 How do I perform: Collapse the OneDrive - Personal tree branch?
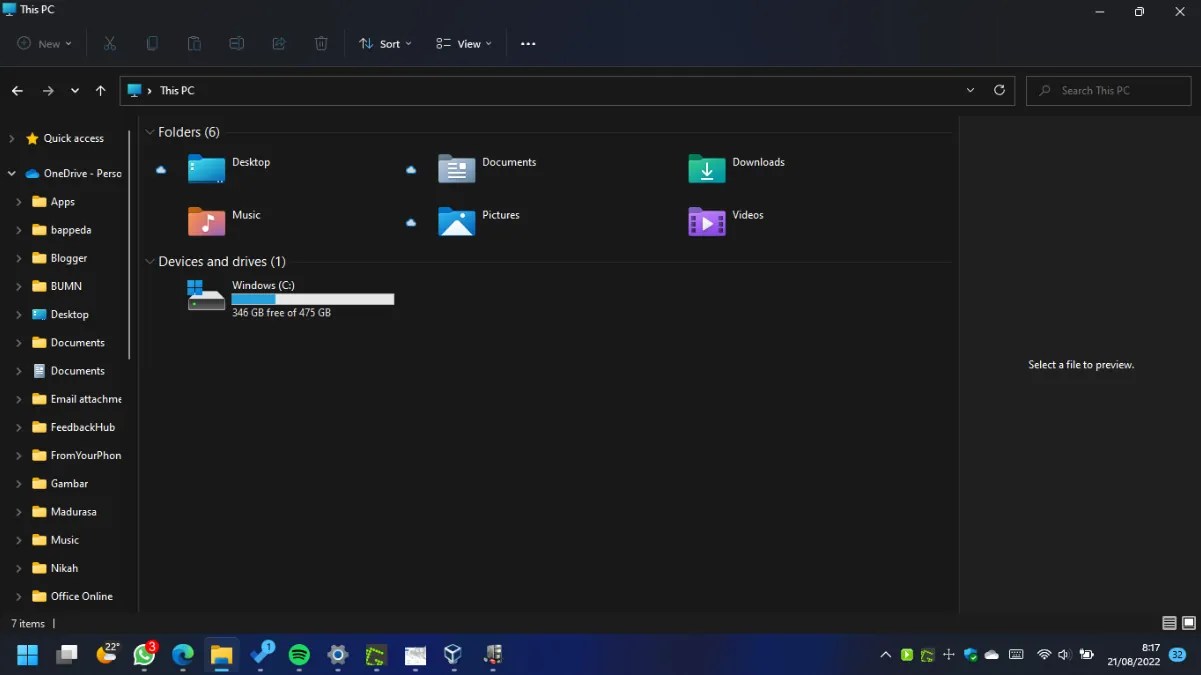pyautogui.click(x=10, y=172)
